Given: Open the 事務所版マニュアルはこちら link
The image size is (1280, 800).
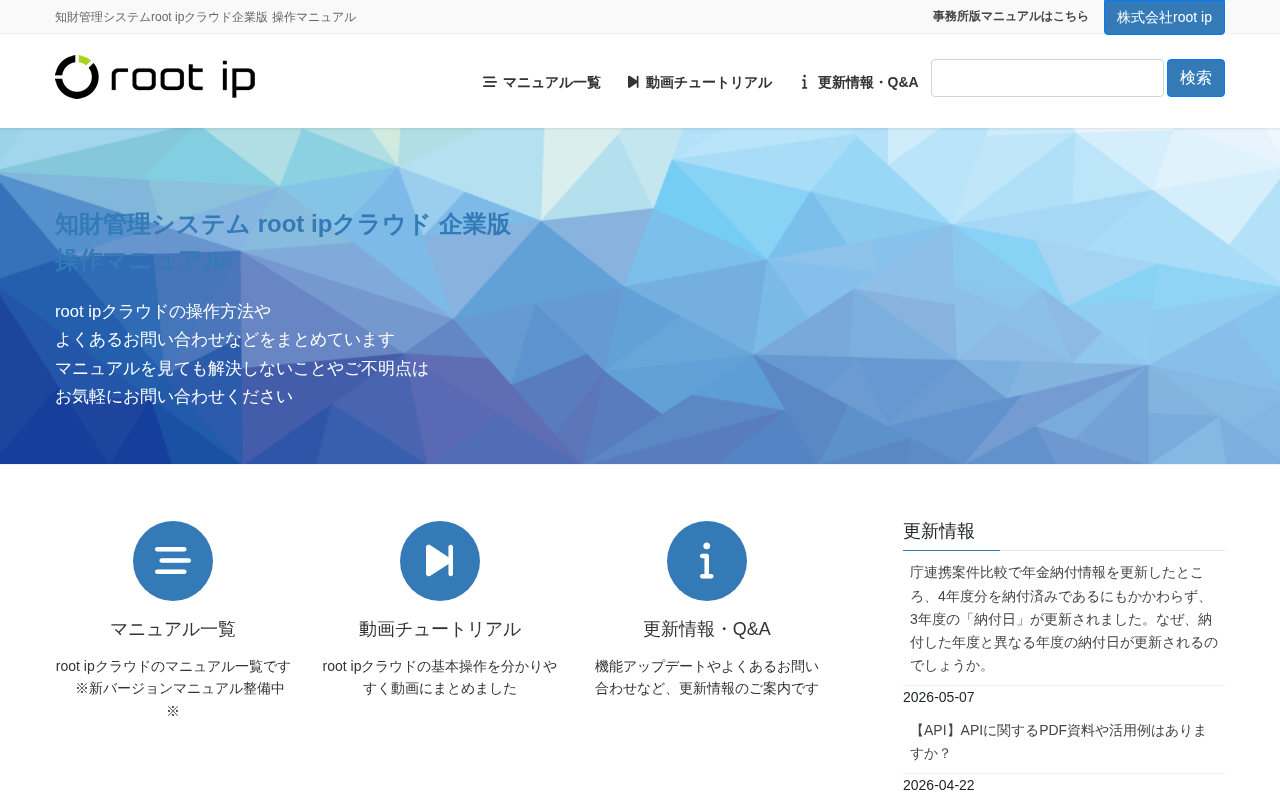Looking at the screenshot, I should [x=1010, y=17].
